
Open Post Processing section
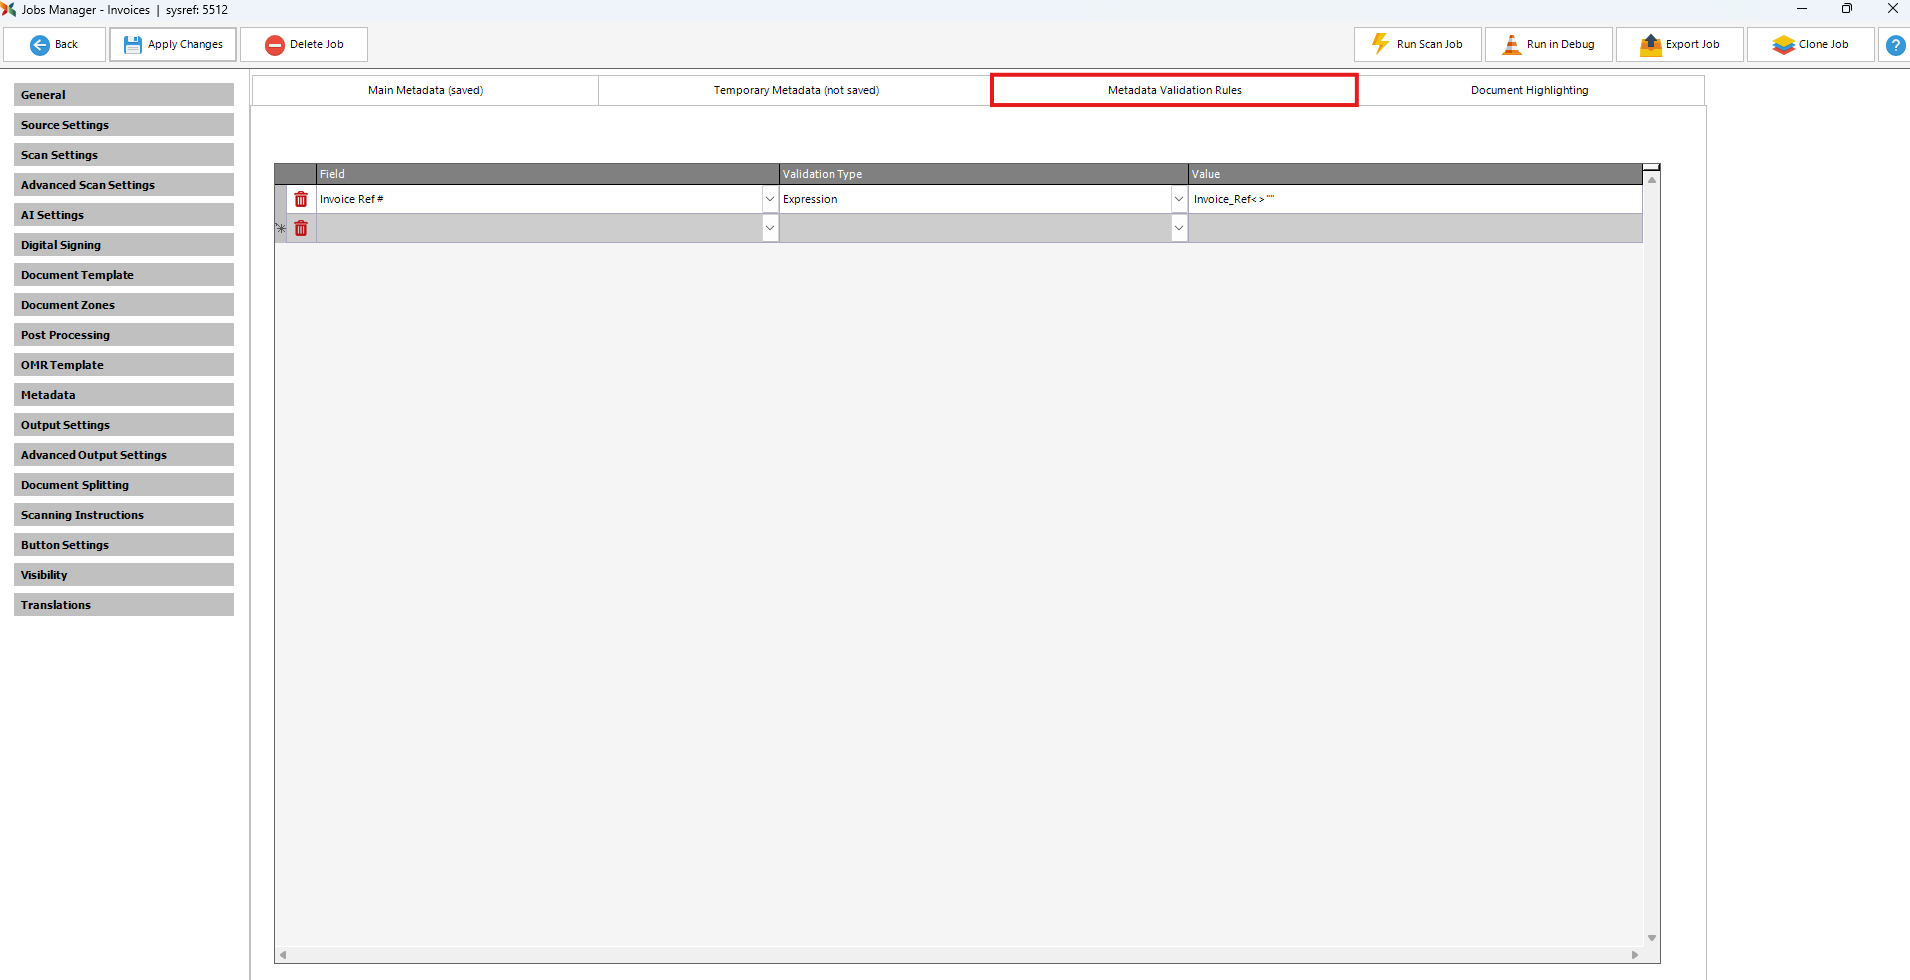(x=124, y=335)
